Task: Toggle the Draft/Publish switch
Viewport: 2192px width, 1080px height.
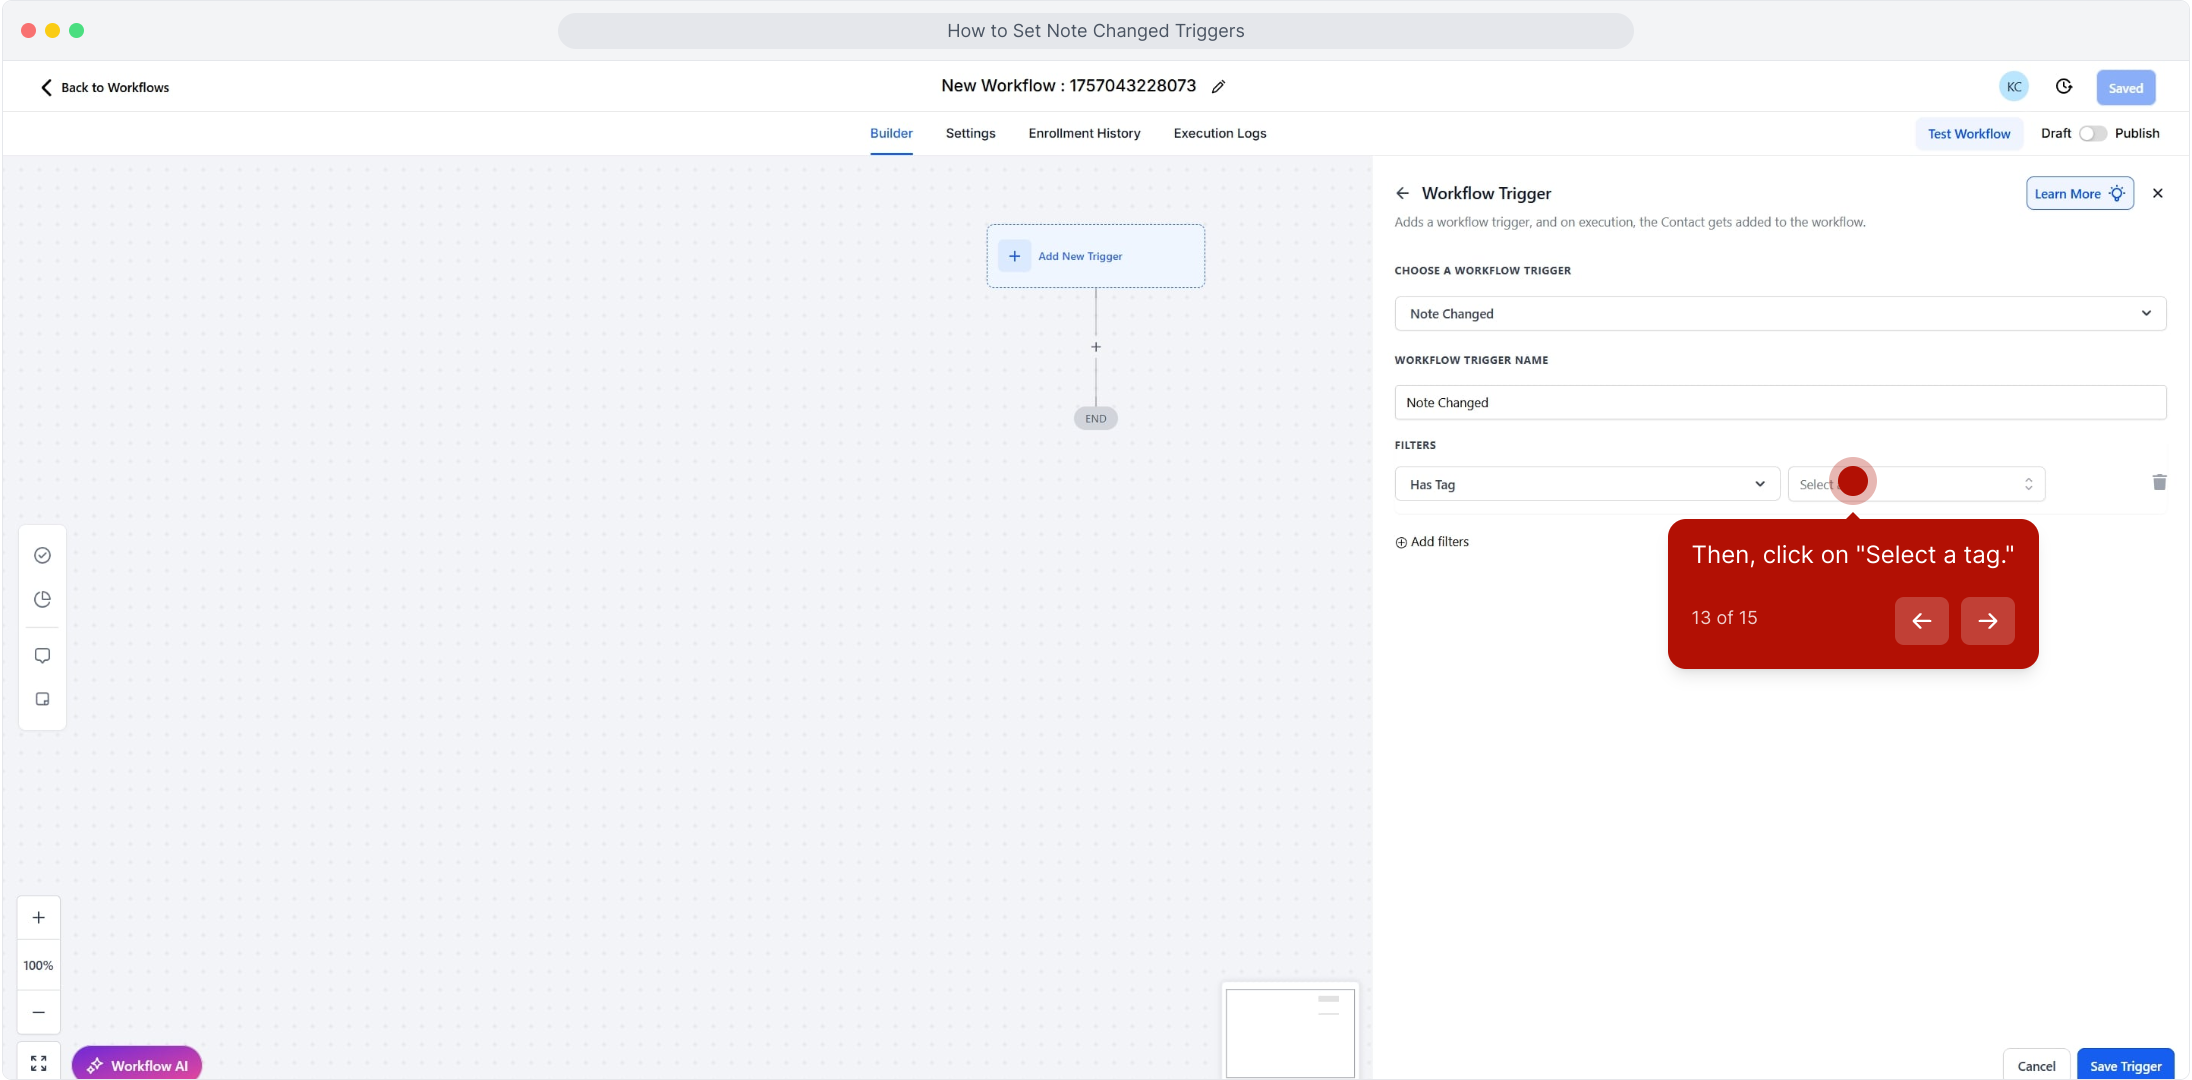Action: click(2092, 134)
